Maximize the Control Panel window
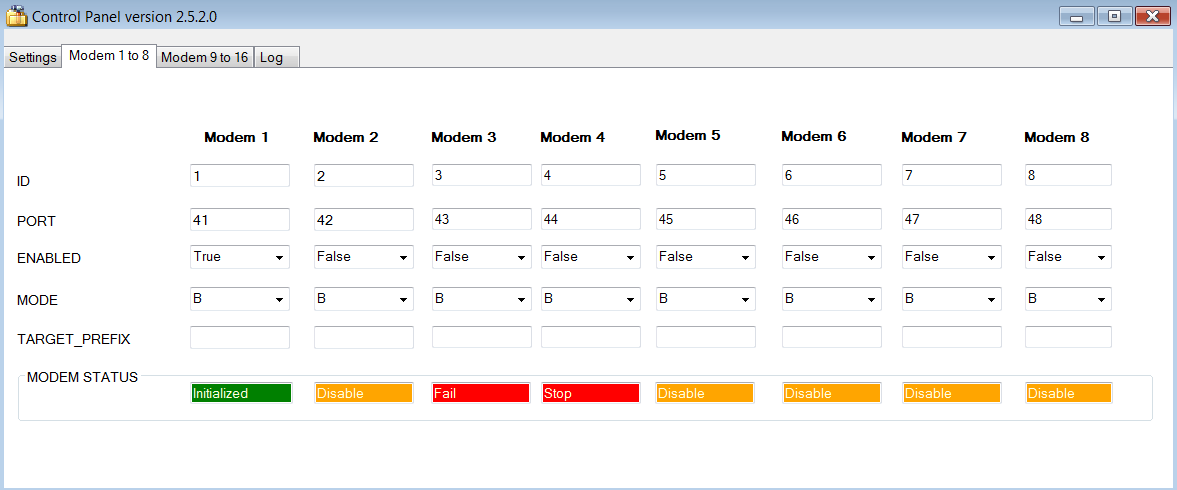Viewport: 1177px width, 490px height. click(x=1114, y=17)
